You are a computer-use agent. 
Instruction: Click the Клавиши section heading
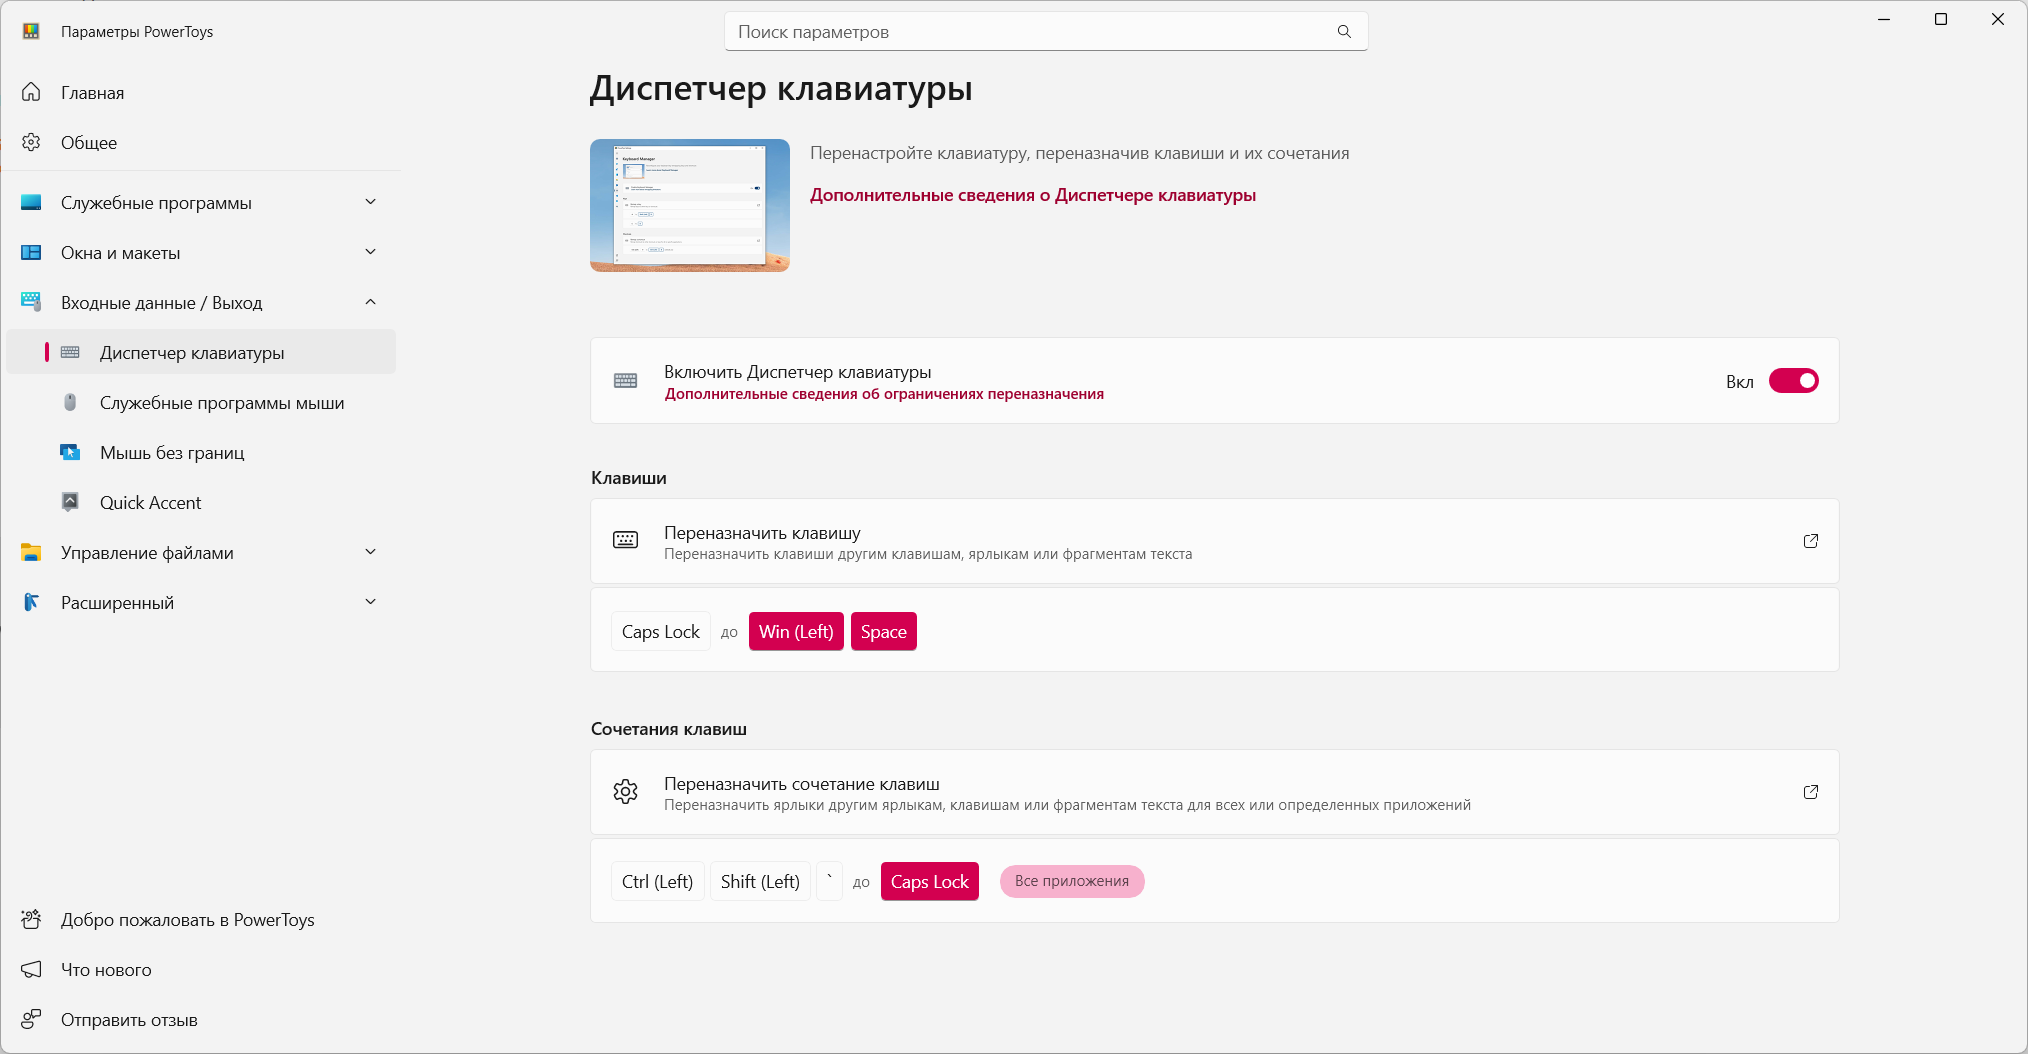click(629, 478)
